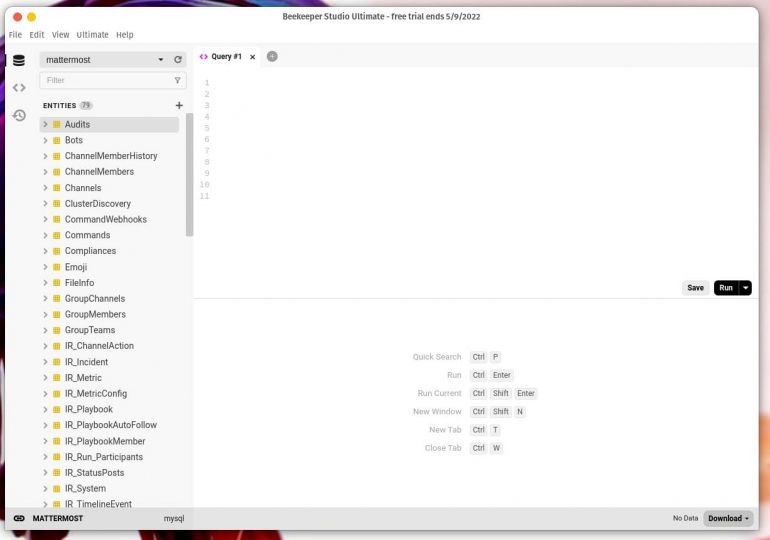Click the entity list scrollbar
Screen dimensions: 770x540
190,175
